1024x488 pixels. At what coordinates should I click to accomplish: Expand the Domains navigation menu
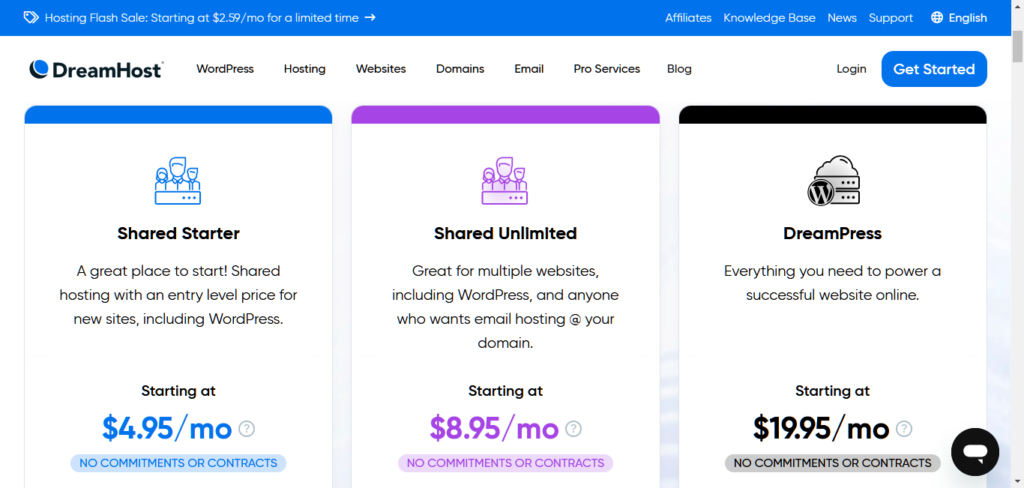point(460,69)
